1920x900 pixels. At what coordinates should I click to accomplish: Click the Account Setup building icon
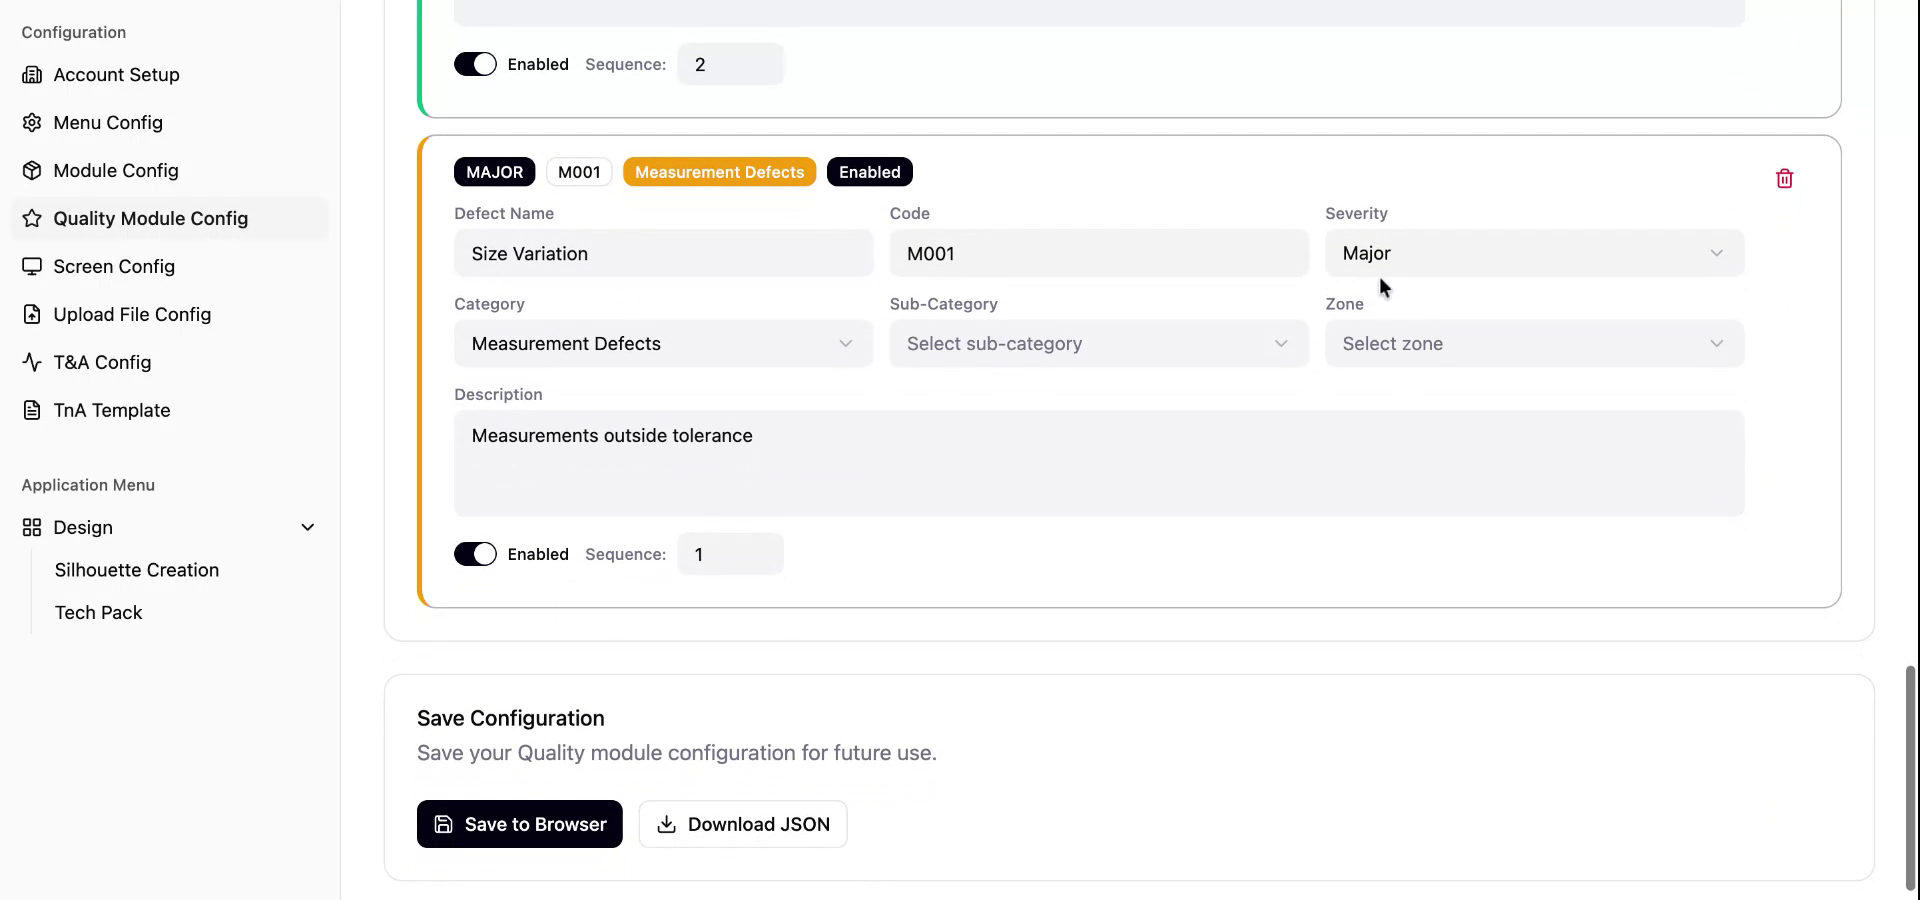point(32,75)
